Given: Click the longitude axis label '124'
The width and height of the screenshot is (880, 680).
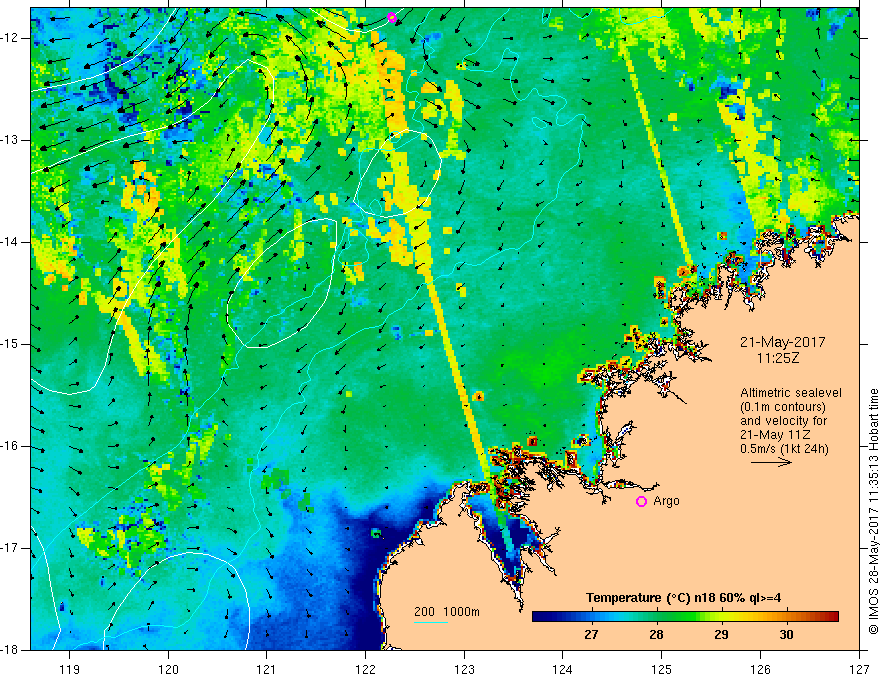Looking at the screenshot, I should 562,669.
